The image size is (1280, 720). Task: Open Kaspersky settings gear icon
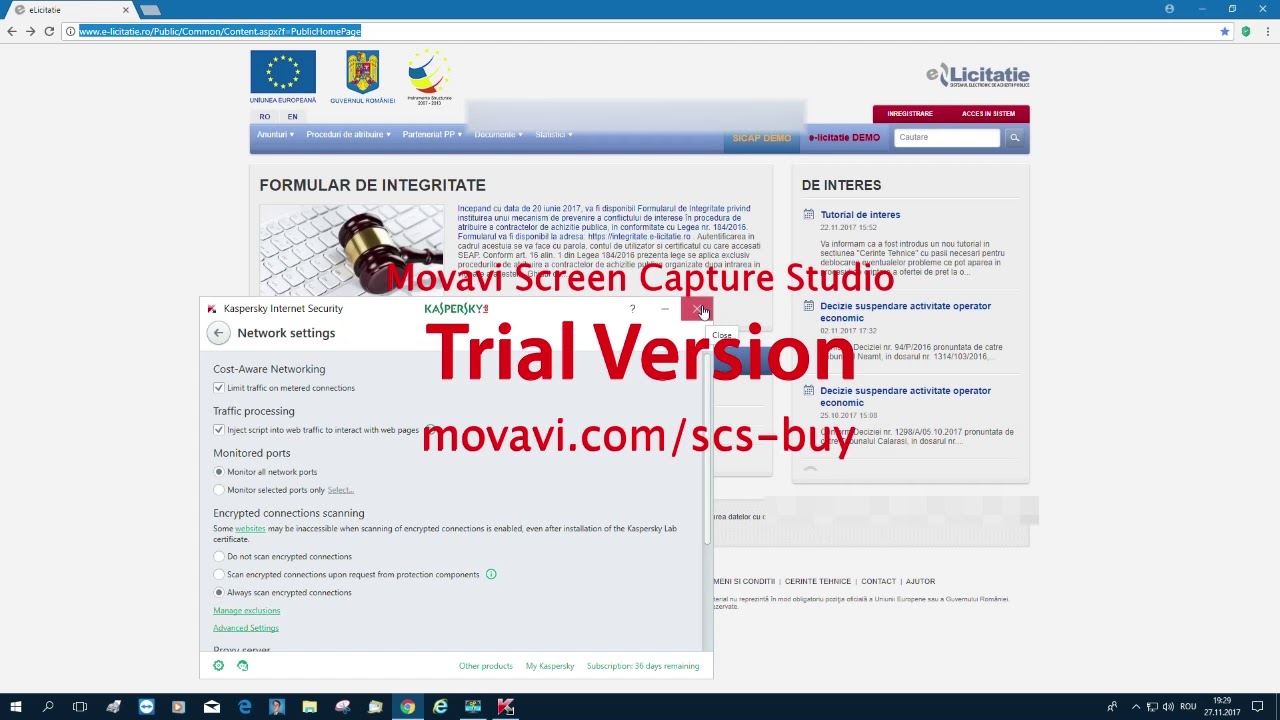pyautogui.click(x=218, y=666)
